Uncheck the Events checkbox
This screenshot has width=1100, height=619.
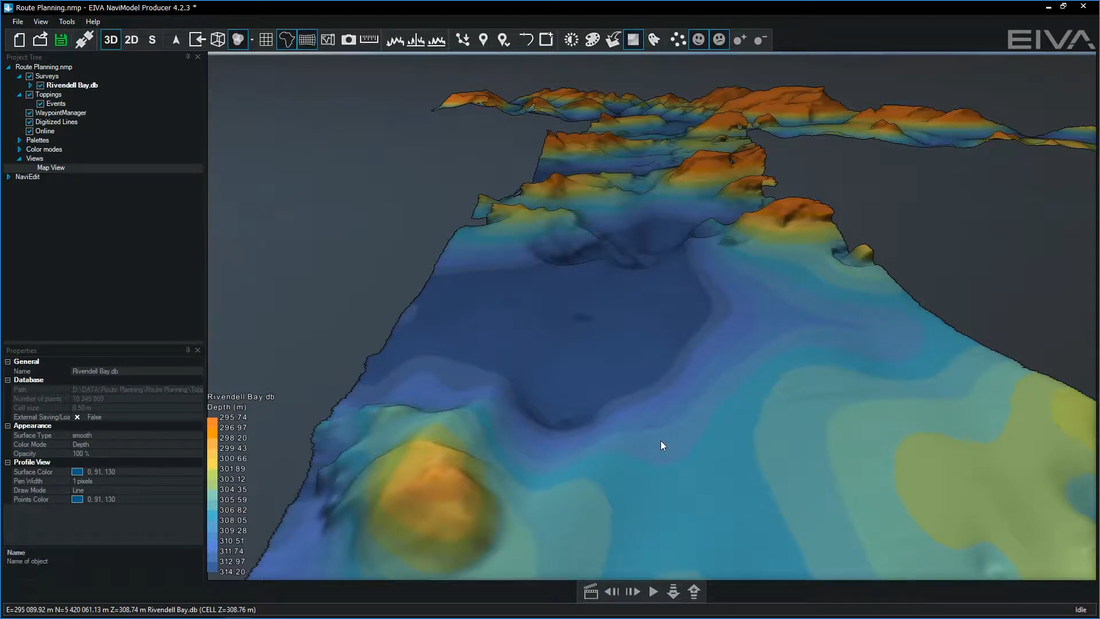coord(40,103)
